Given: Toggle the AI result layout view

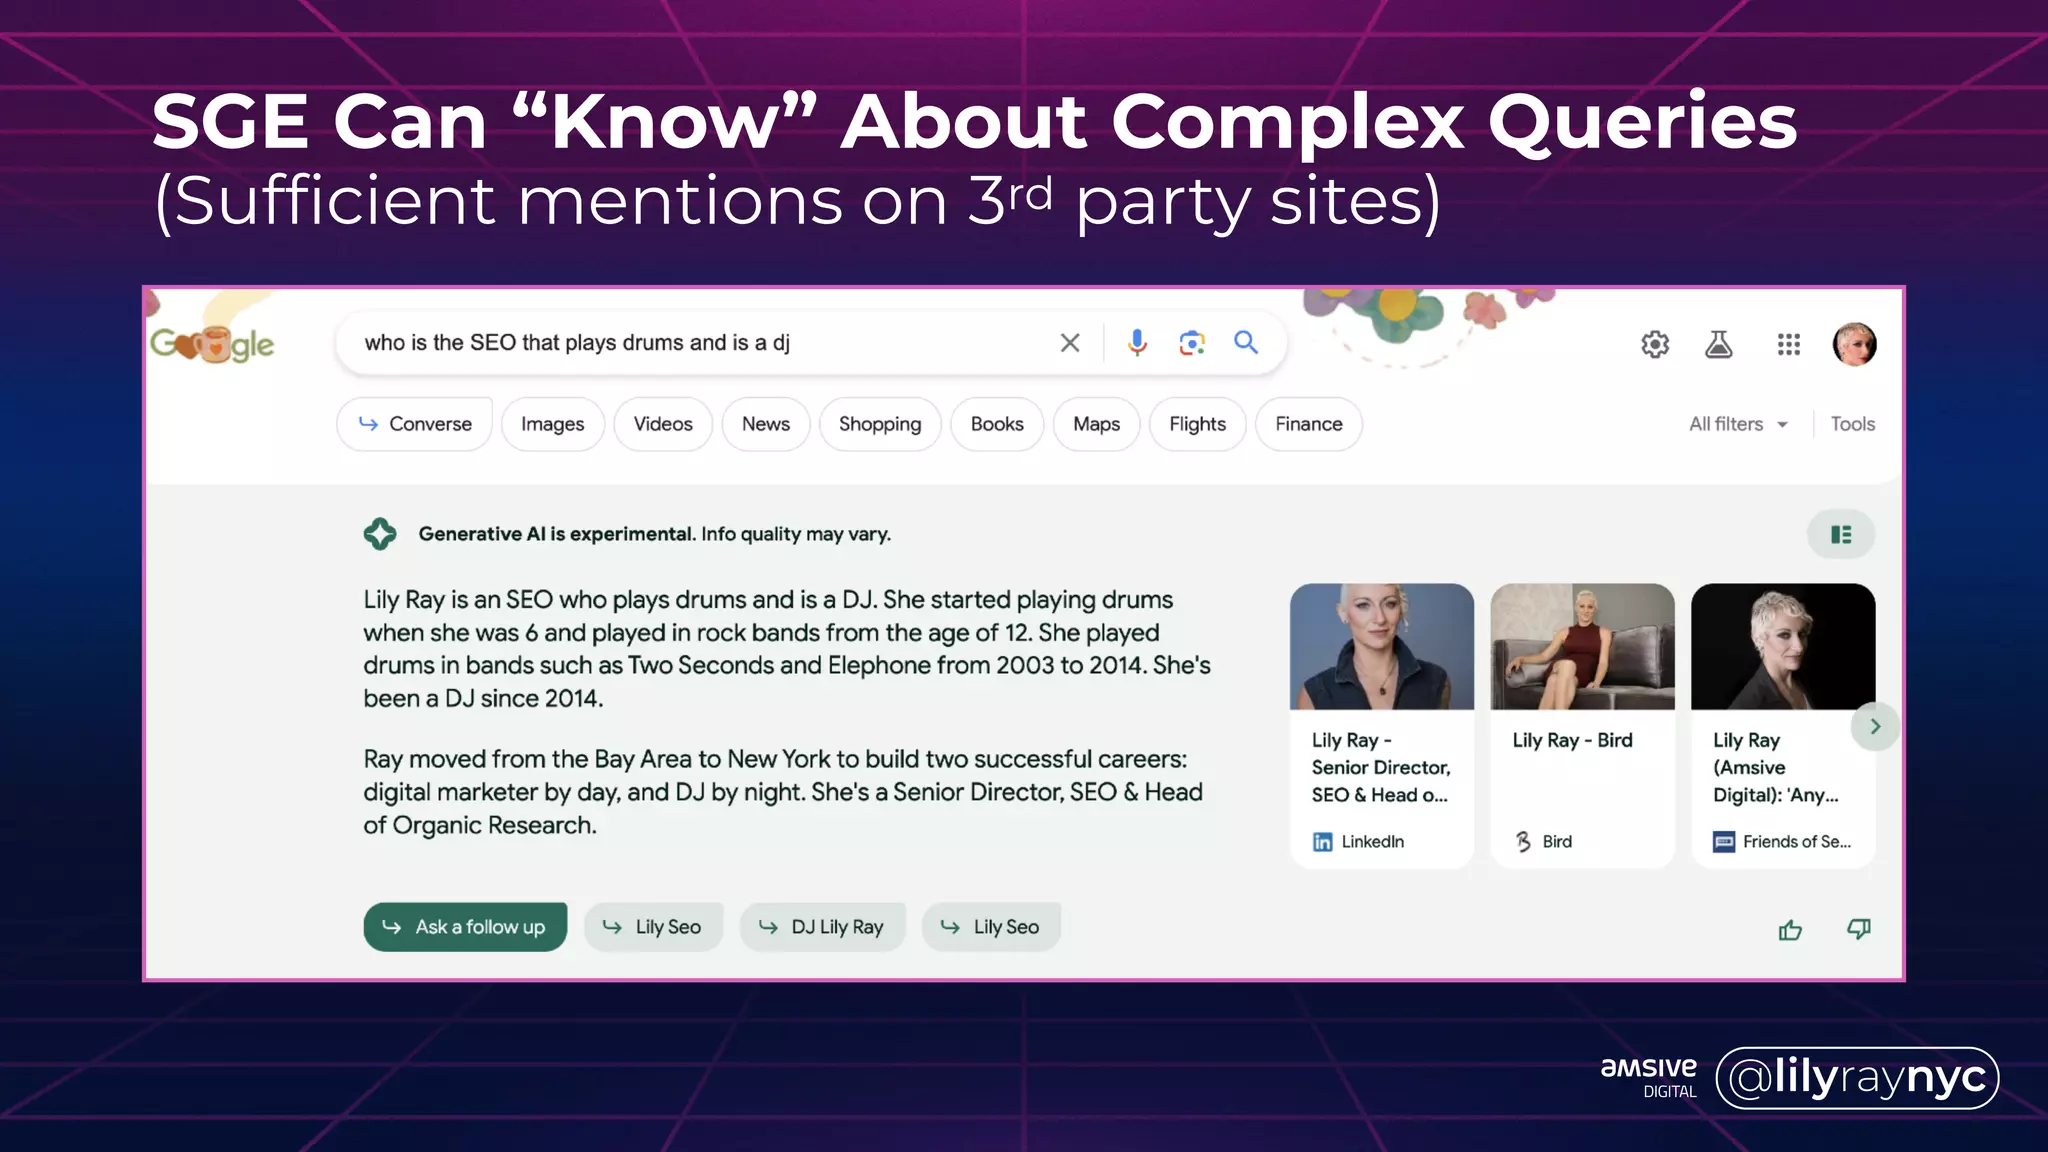Looking at the screenshot, I should tap(1840, 535).
